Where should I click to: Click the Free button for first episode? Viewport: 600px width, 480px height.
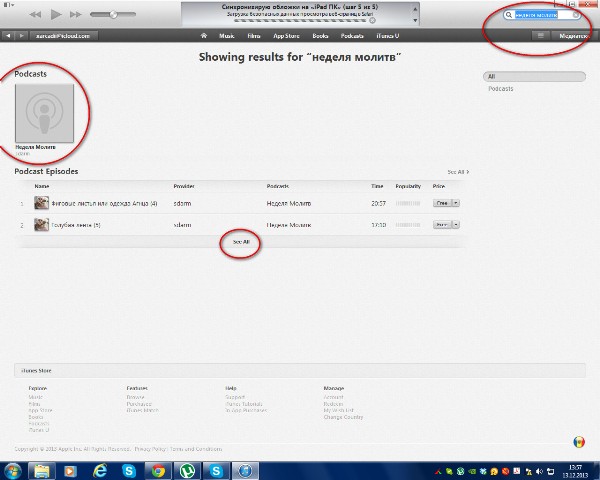(x=441, y=202)
